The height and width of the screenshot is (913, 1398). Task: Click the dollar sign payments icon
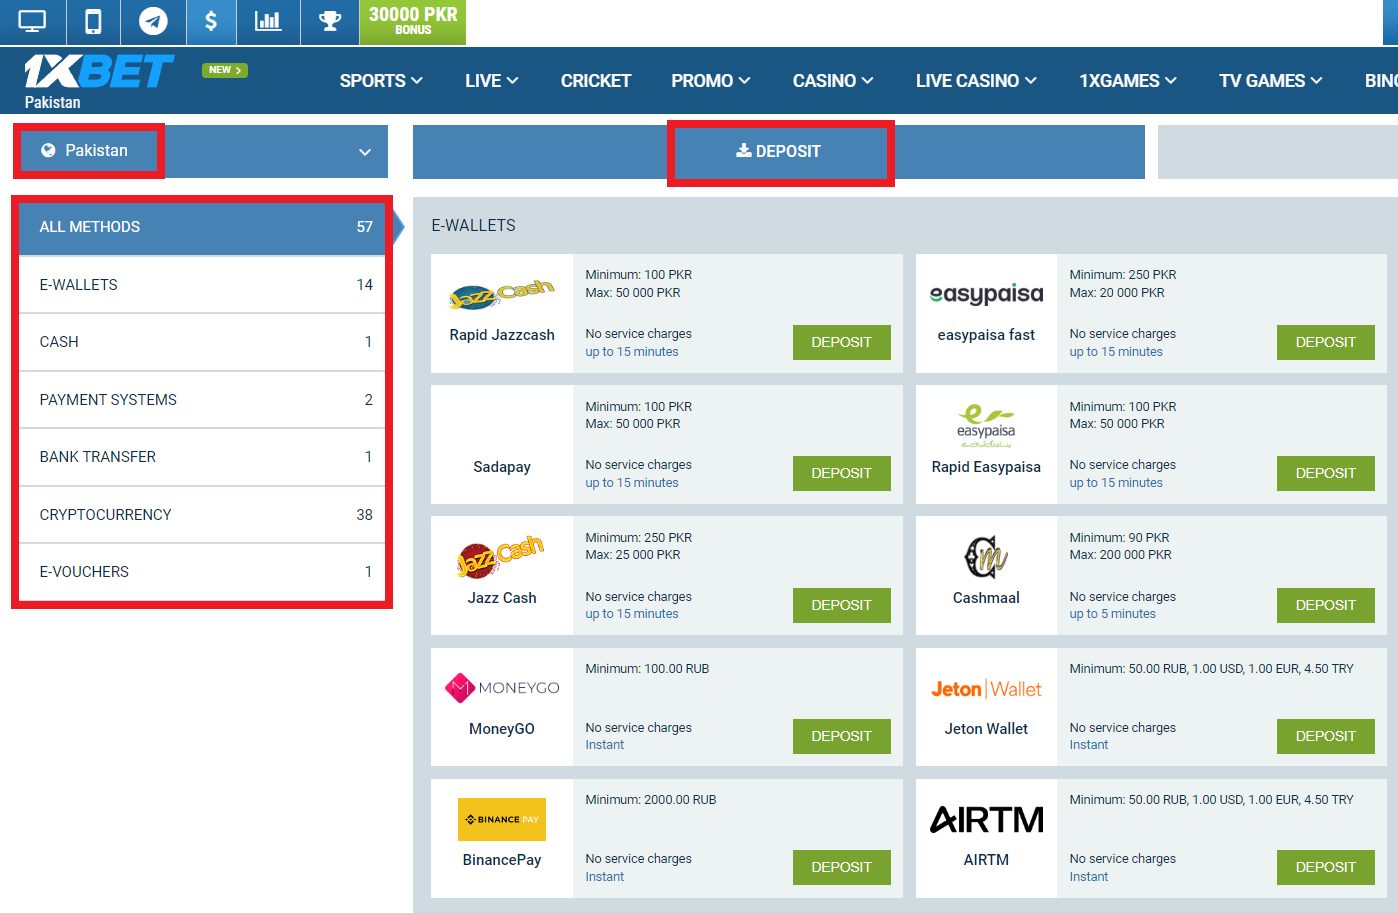click(x=211, y=21)
